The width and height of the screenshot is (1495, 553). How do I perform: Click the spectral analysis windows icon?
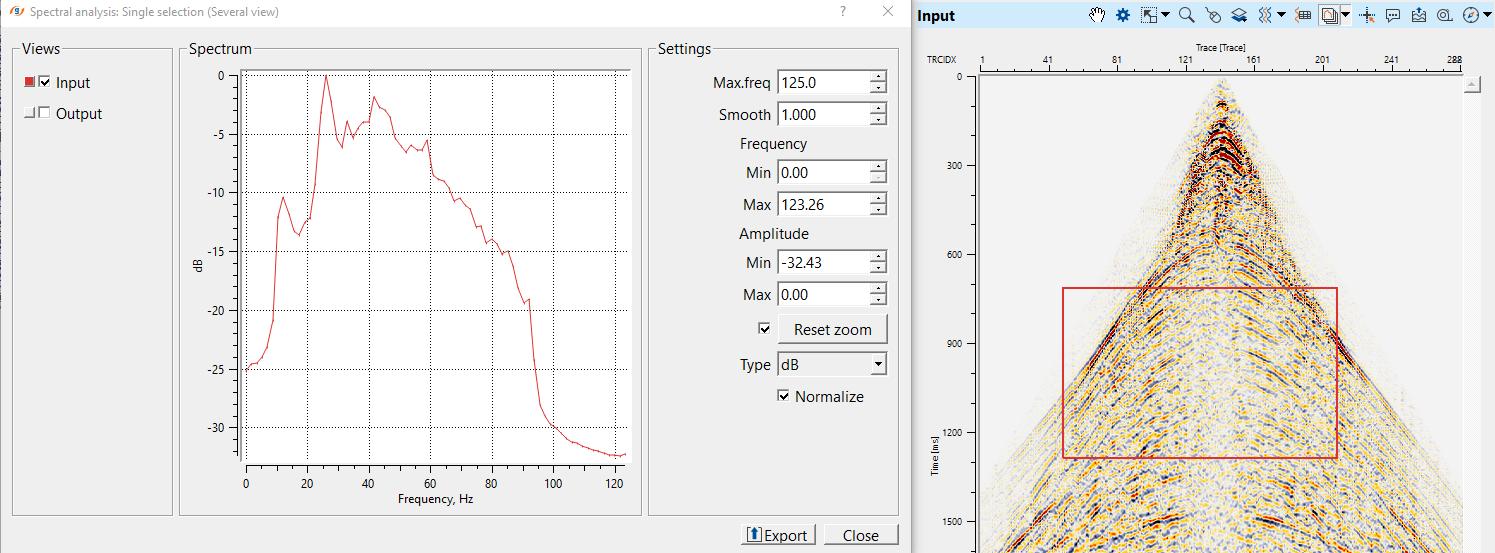click(1329, 15)
